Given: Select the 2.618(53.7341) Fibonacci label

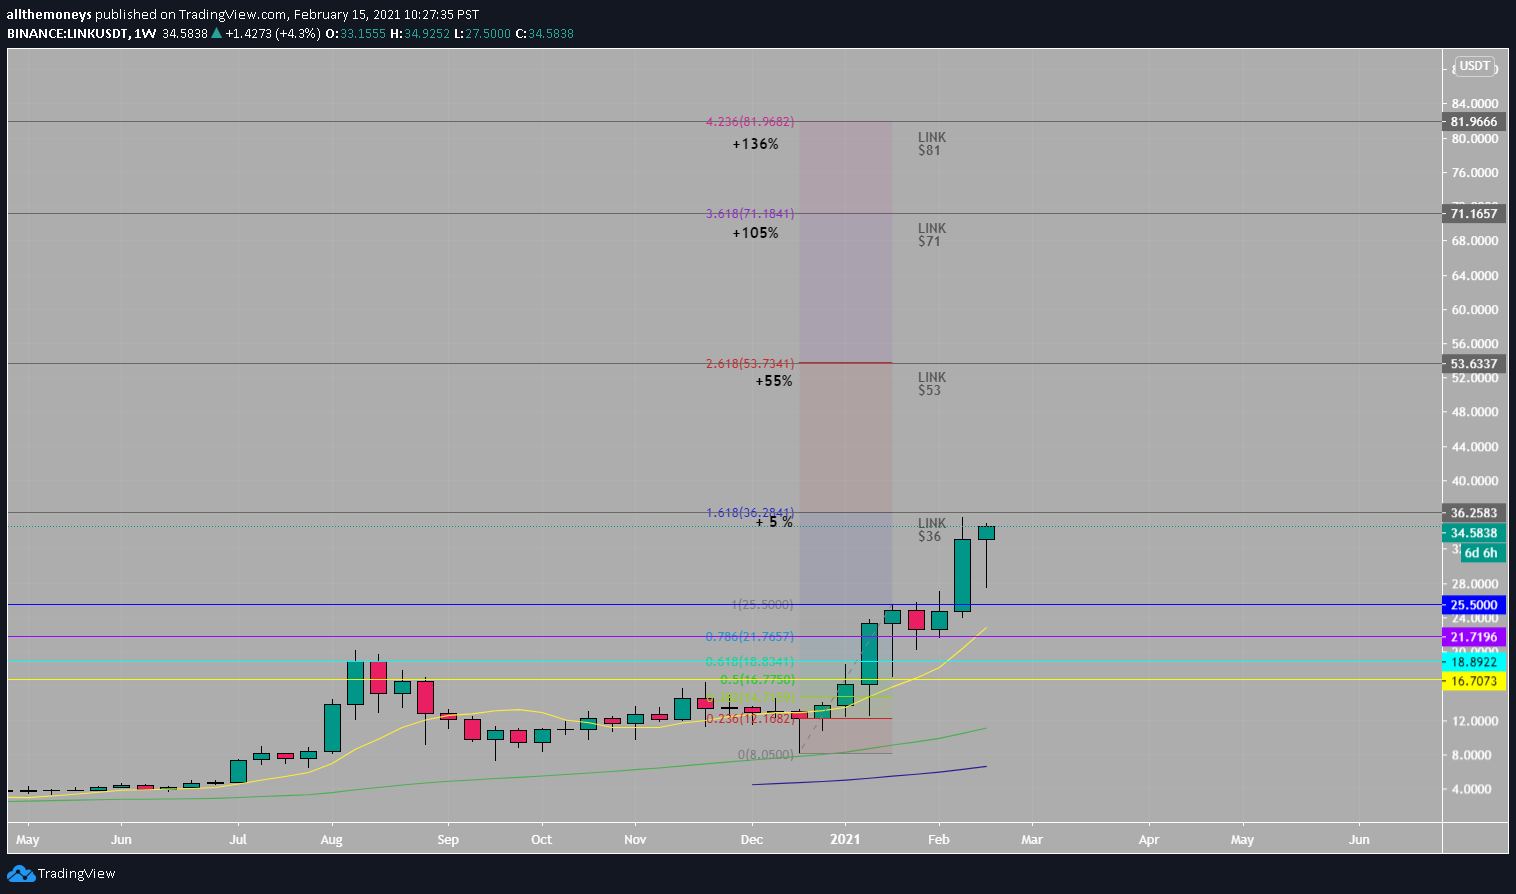Looking at the screenshot, I should [750, 364].
